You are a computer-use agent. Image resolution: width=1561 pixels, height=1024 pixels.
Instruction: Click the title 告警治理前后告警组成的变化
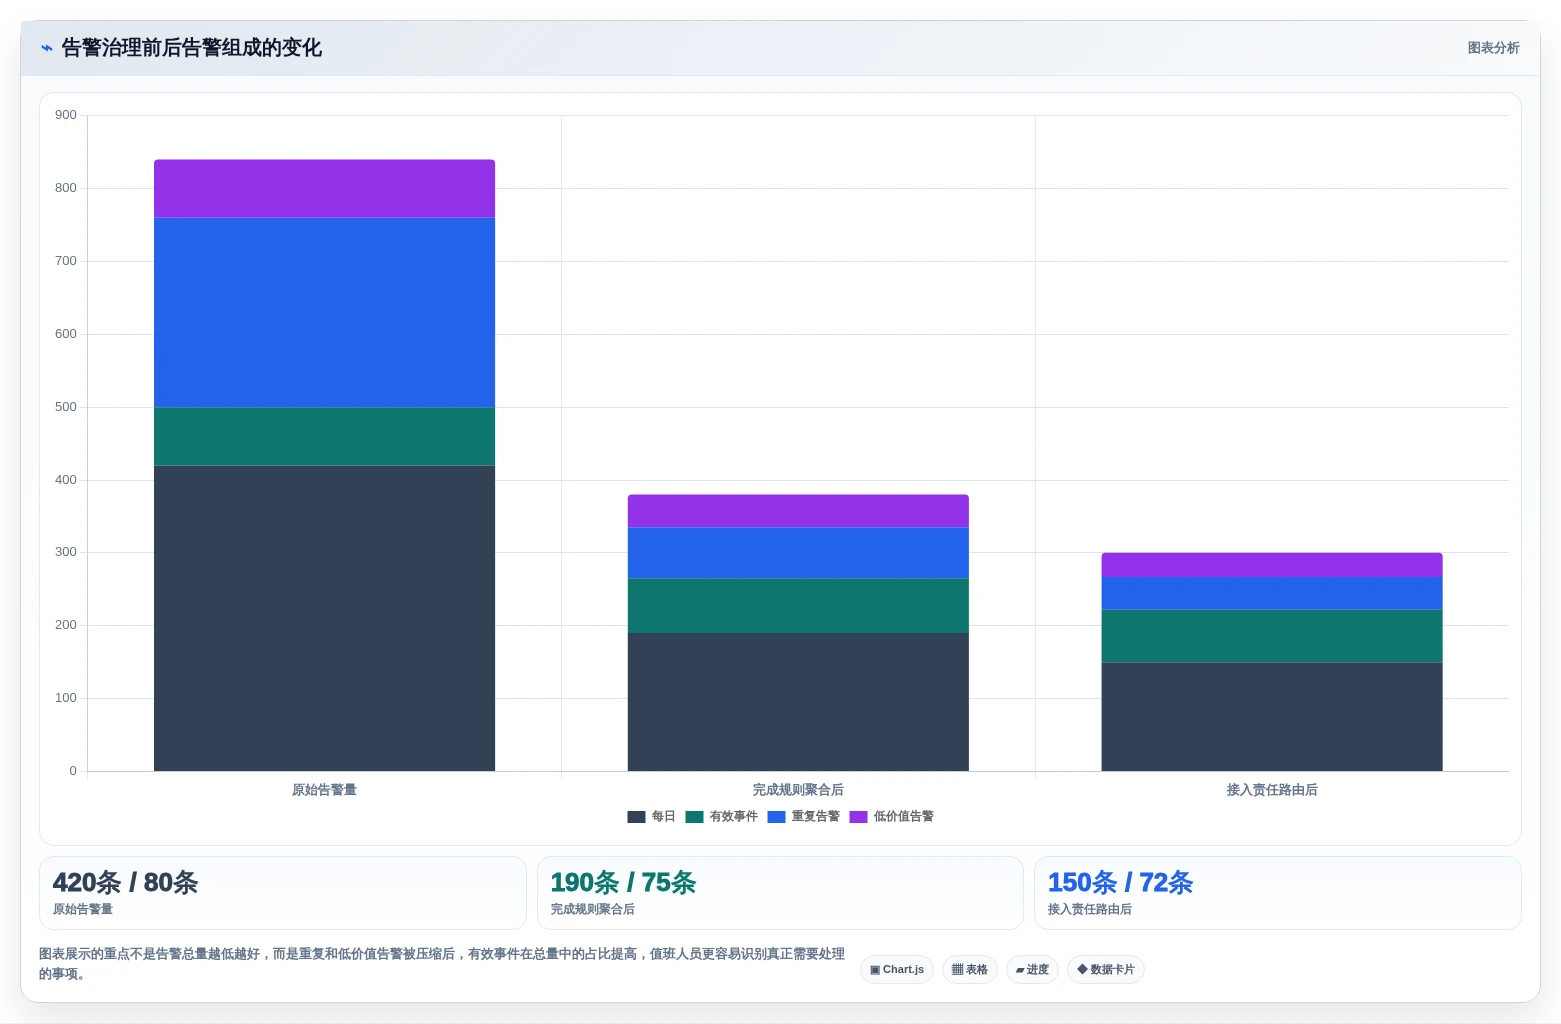[x=192, y=48]
